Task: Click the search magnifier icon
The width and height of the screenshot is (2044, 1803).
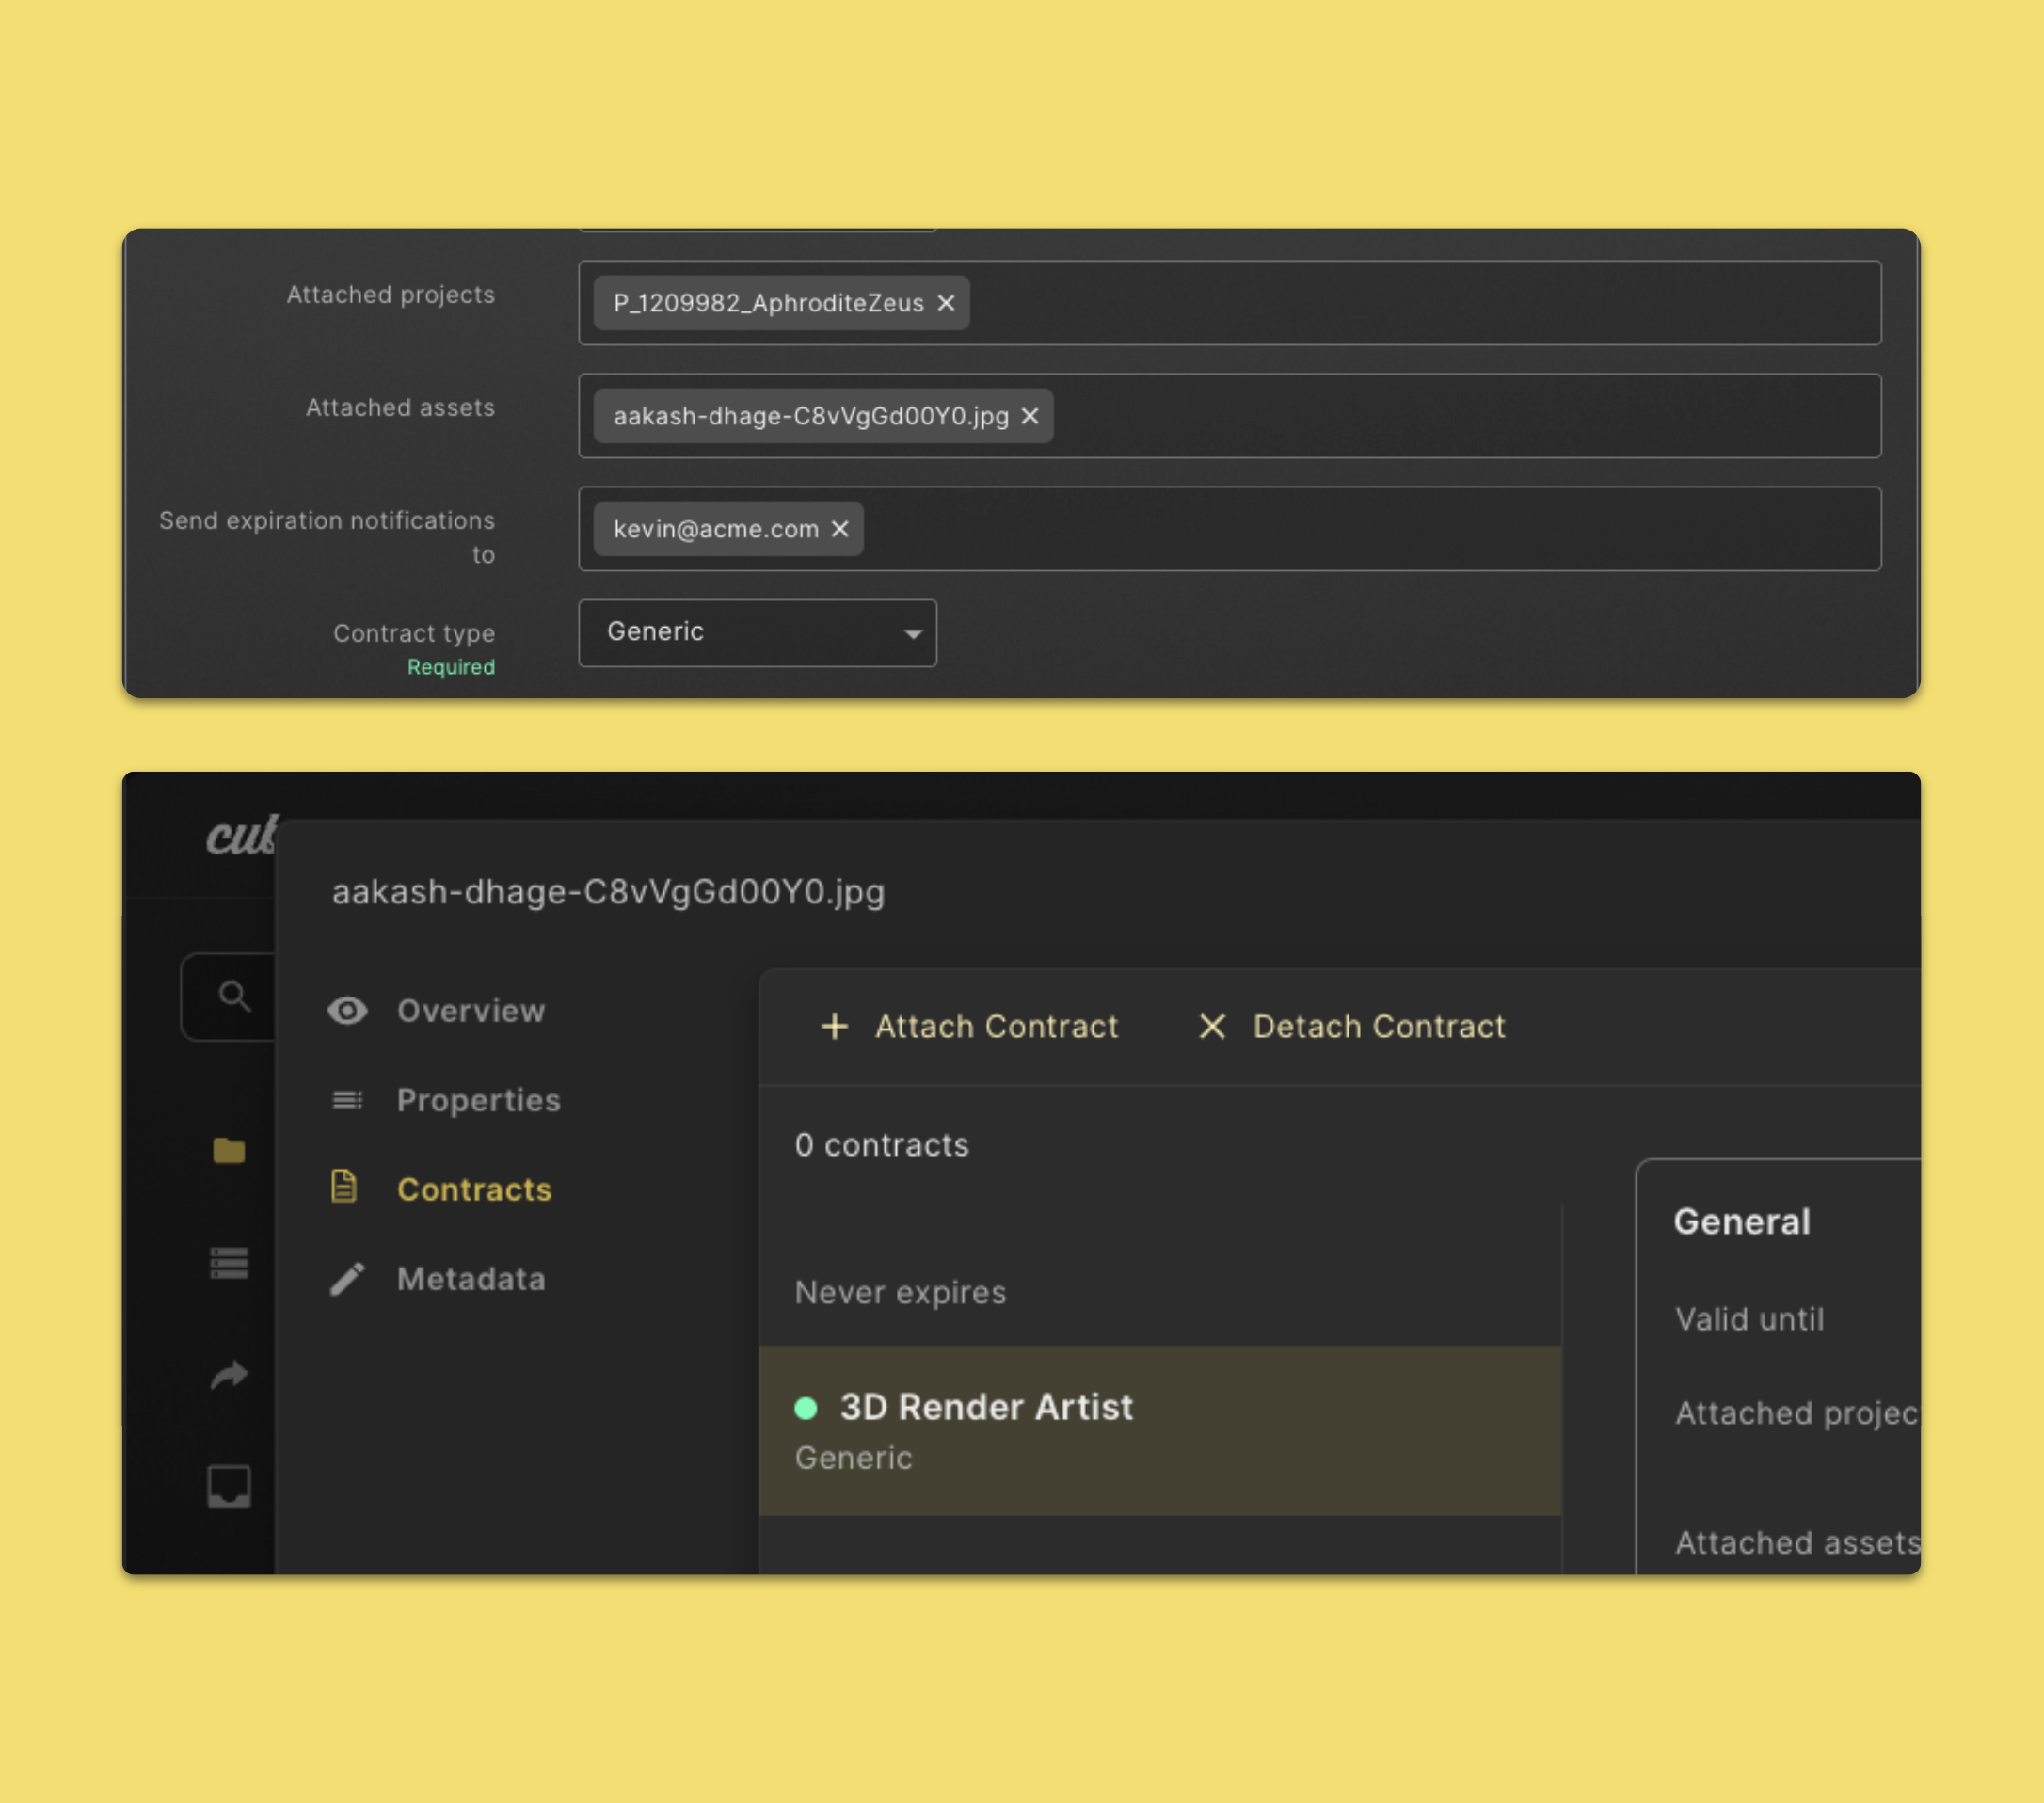Action: click(x=235, y=996)
